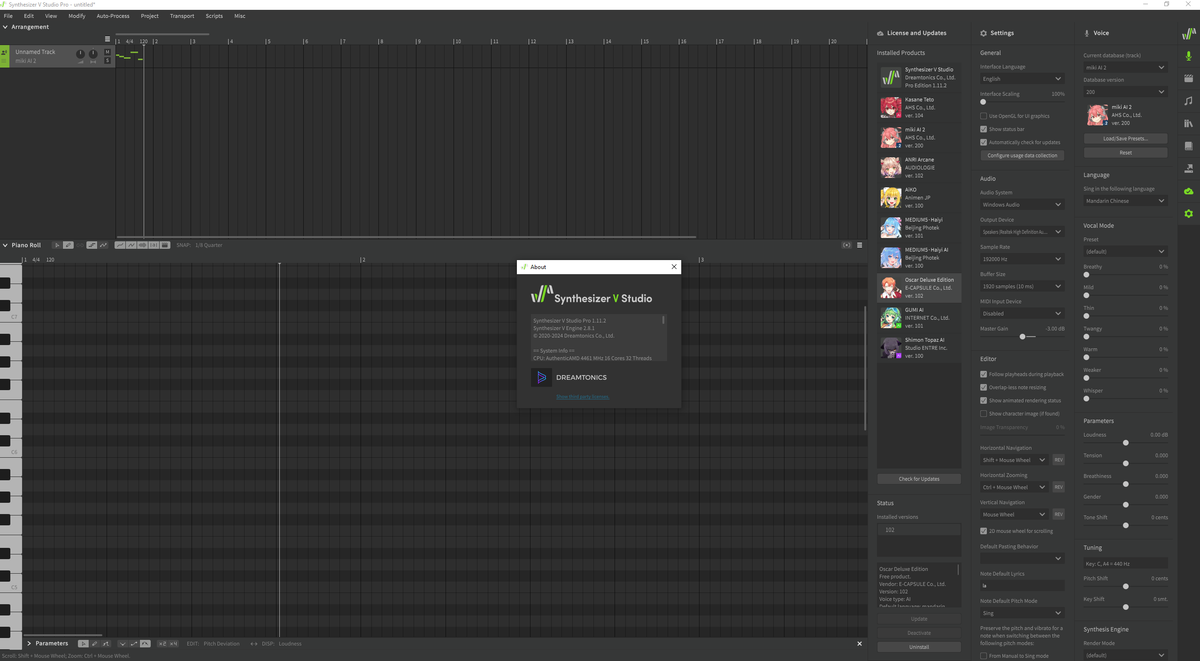Enable Show character image (if found)
Image resolution: width=1200 pixels, height=661 pixels.
coord(984,413)
